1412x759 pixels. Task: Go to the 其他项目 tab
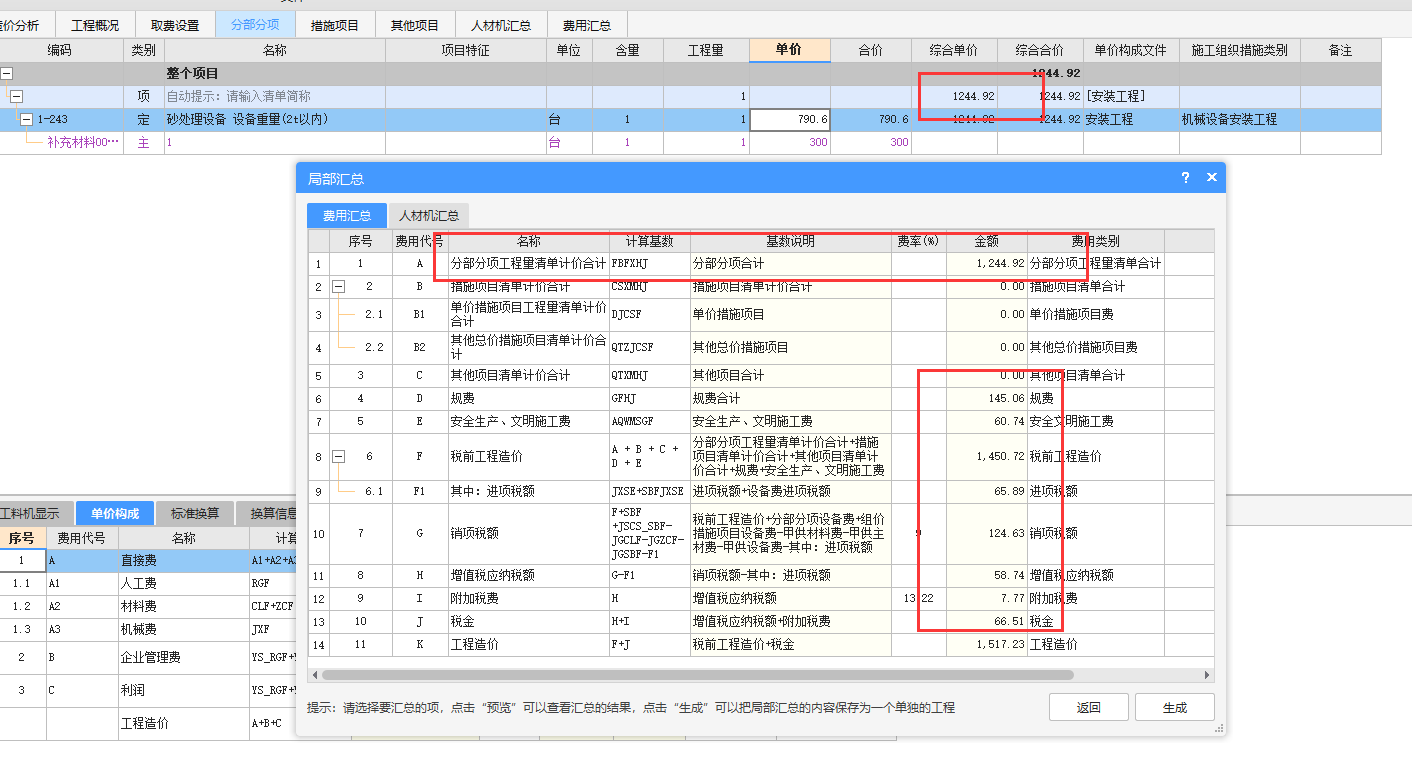[x=414, y=25]
